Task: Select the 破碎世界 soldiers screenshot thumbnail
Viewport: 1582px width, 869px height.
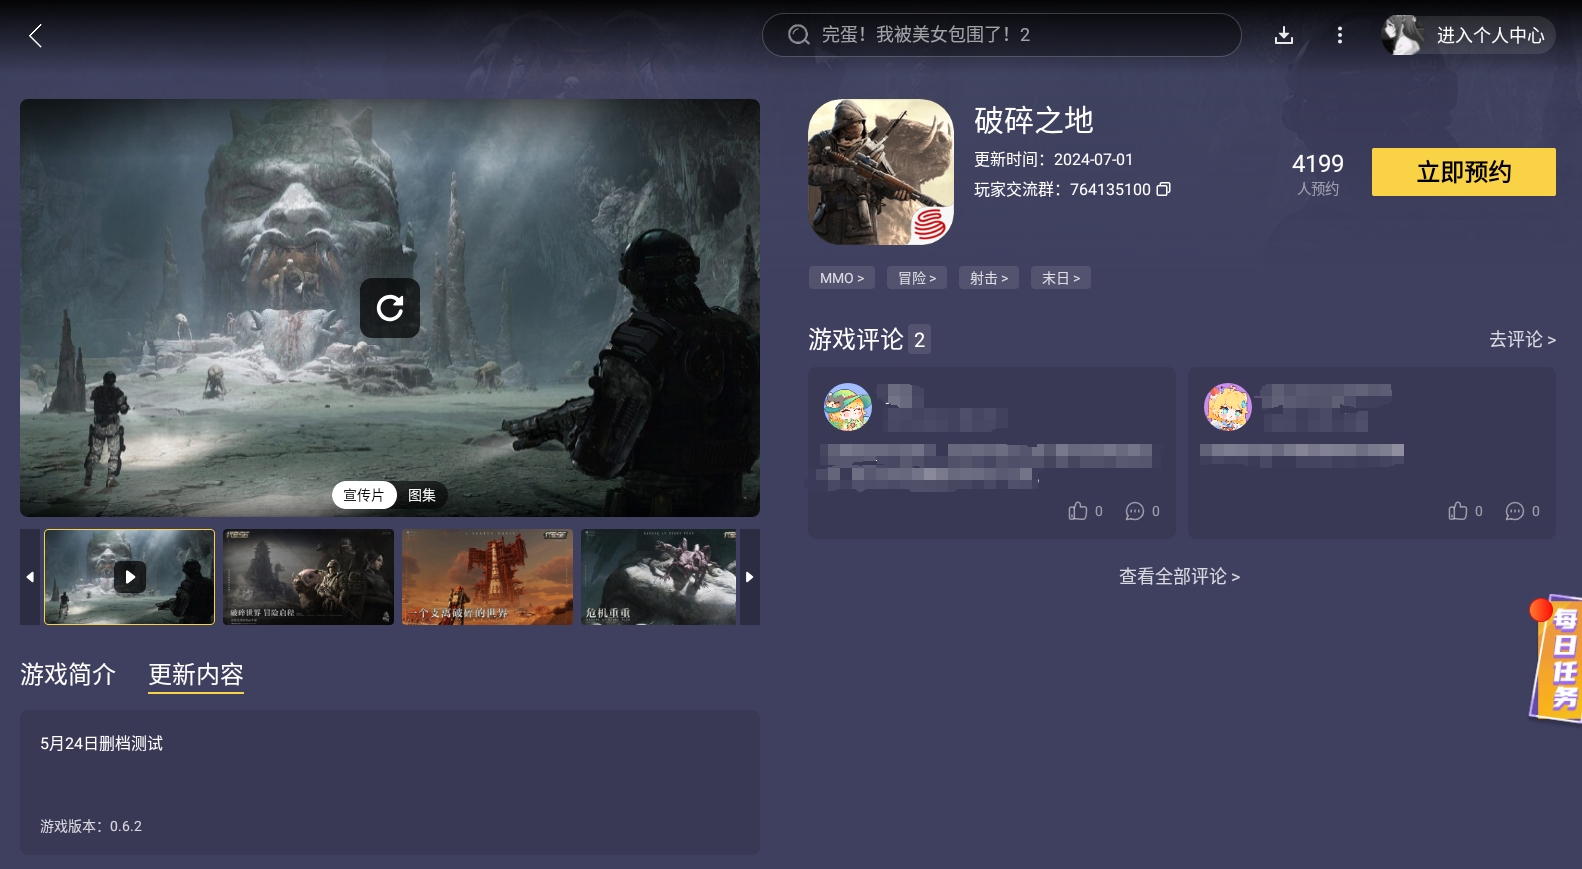Action: [308, 577]
